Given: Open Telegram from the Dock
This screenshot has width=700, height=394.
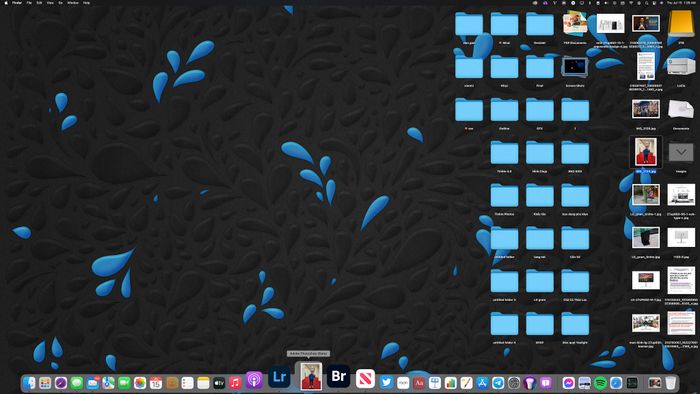Looking at the screenshot, I should click(x=498, y=383).
